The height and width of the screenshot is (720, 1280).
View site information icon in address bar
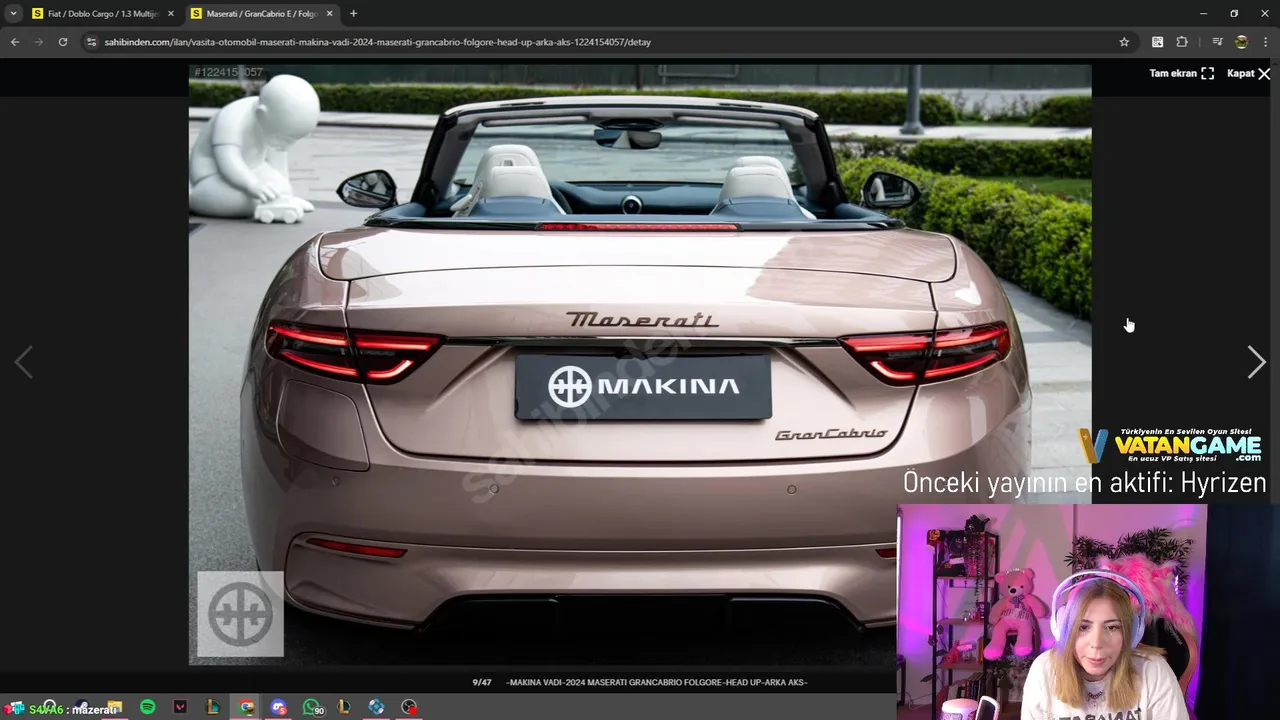click(91, 42)
